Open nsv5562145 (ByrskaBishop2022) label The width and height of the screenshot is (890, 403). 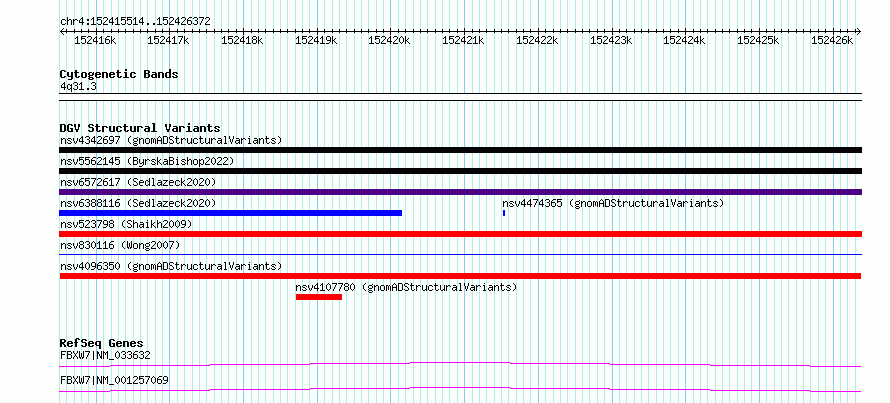click(147, 161)
